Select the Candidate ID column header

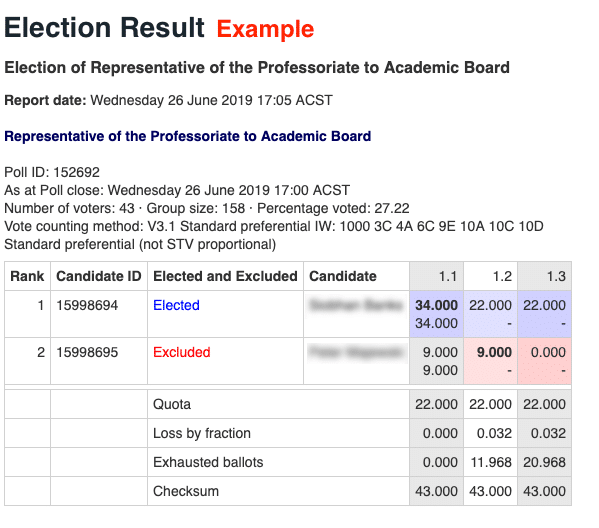pyautogui.click(x=99, y=276)
